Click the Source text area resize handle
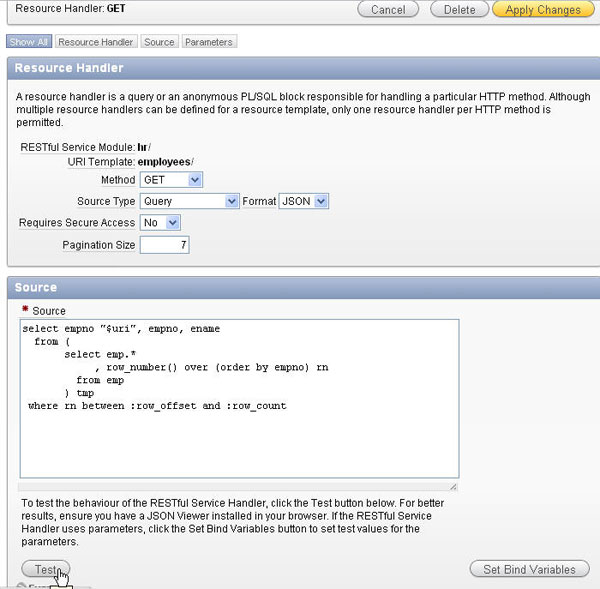The width and height of the screenshot is (600, 589). click(x=453, y=487)
